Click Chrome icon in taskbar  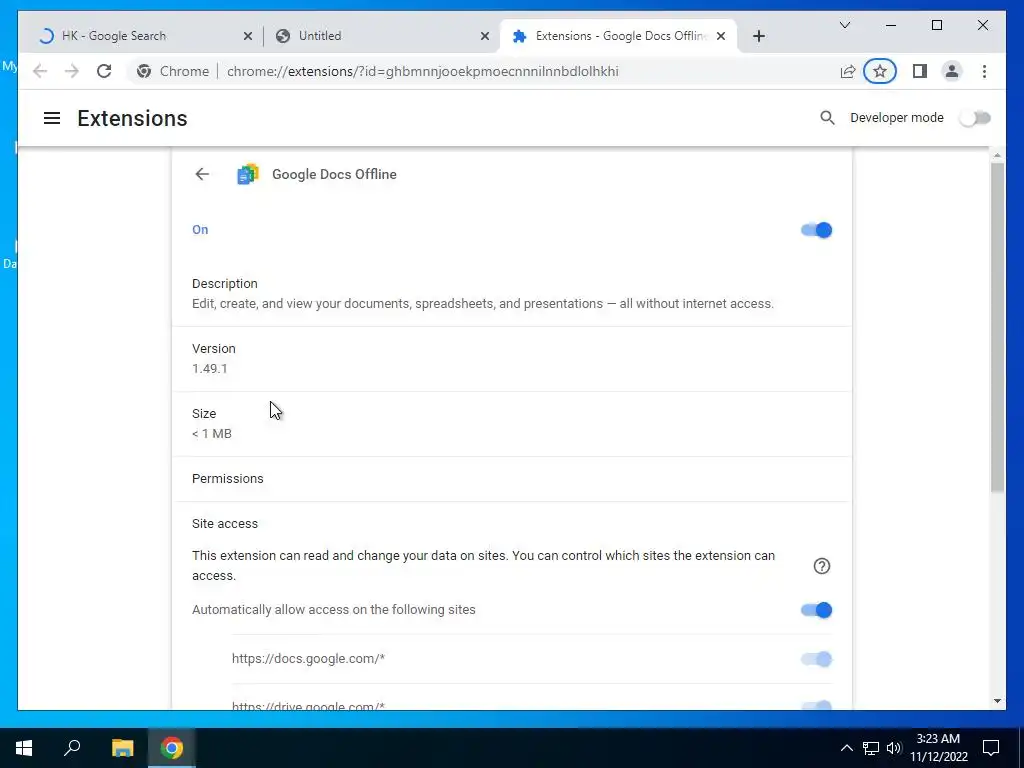click(x=172, y=748)
